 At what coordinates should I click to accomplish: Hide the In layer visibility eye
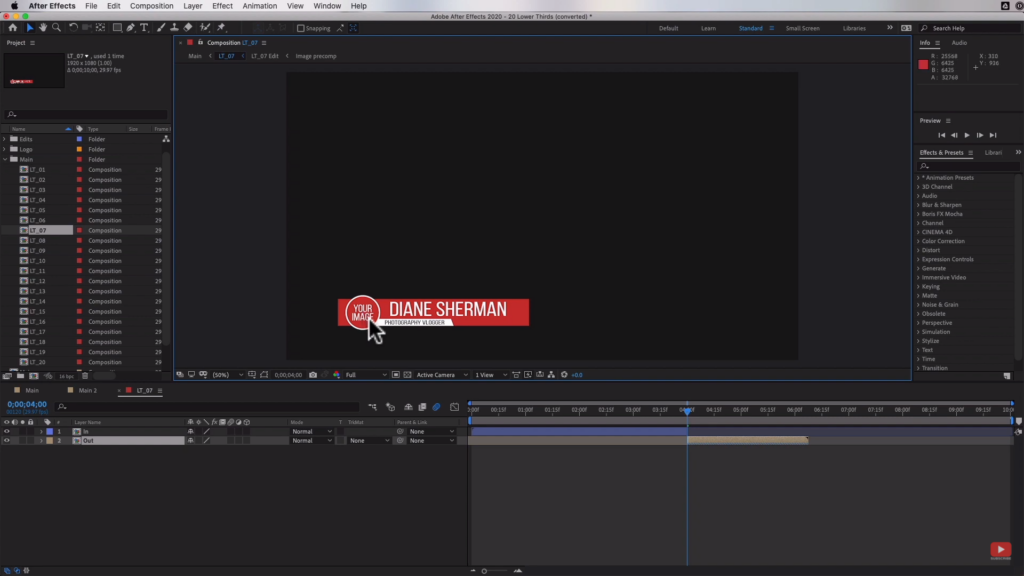7,432
